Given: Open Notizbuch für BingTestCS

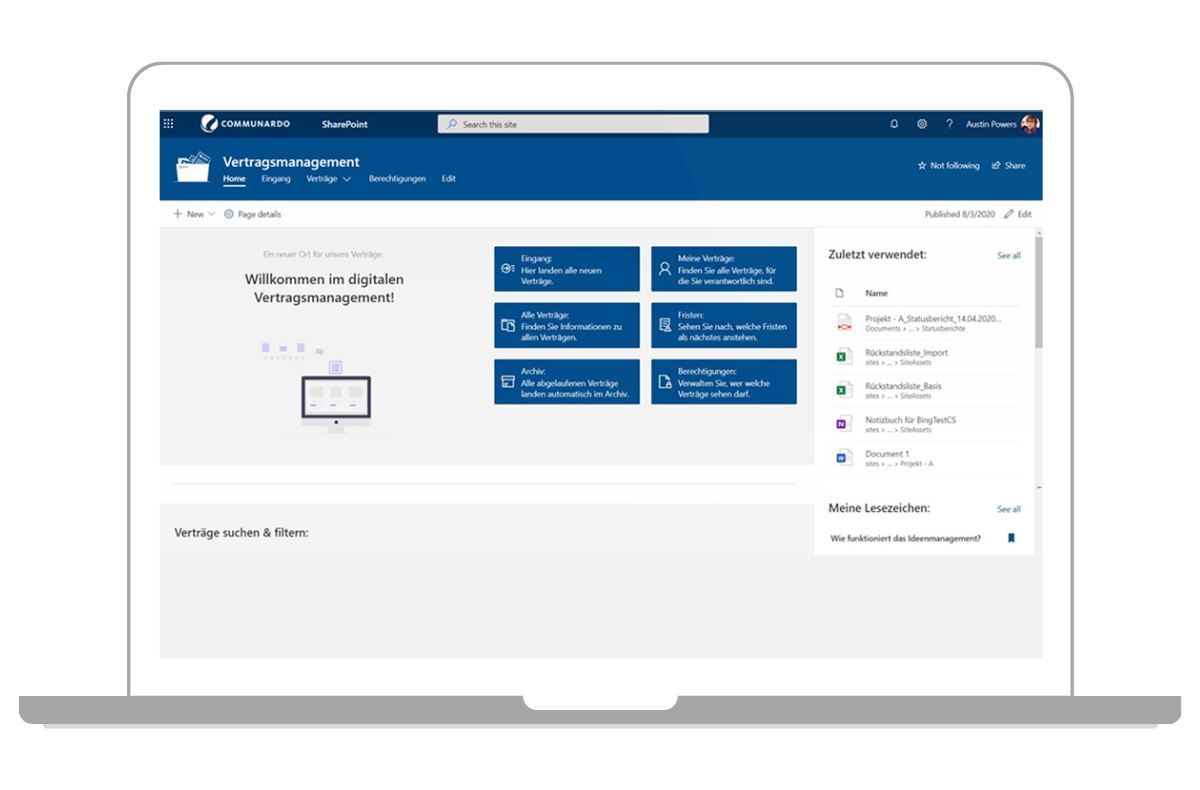Looking at the screenshot, I should pos(911,419).
